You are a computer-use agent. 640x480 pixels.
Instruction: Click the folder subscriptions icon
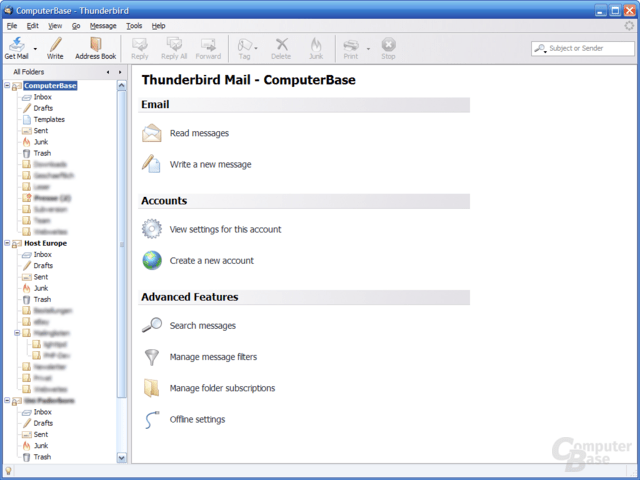click(151, 388)
